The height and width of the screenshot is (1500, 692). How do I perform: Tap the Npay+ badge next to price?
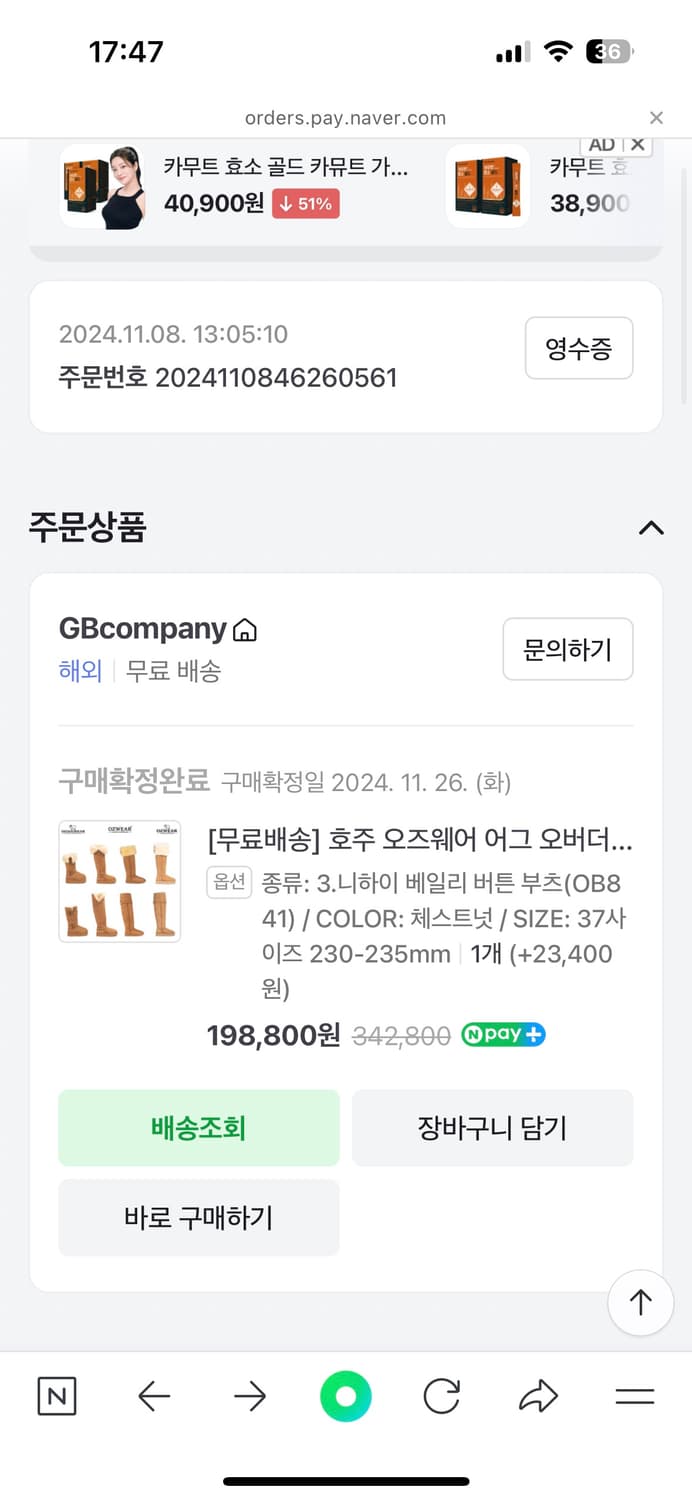coord(503,1035)
